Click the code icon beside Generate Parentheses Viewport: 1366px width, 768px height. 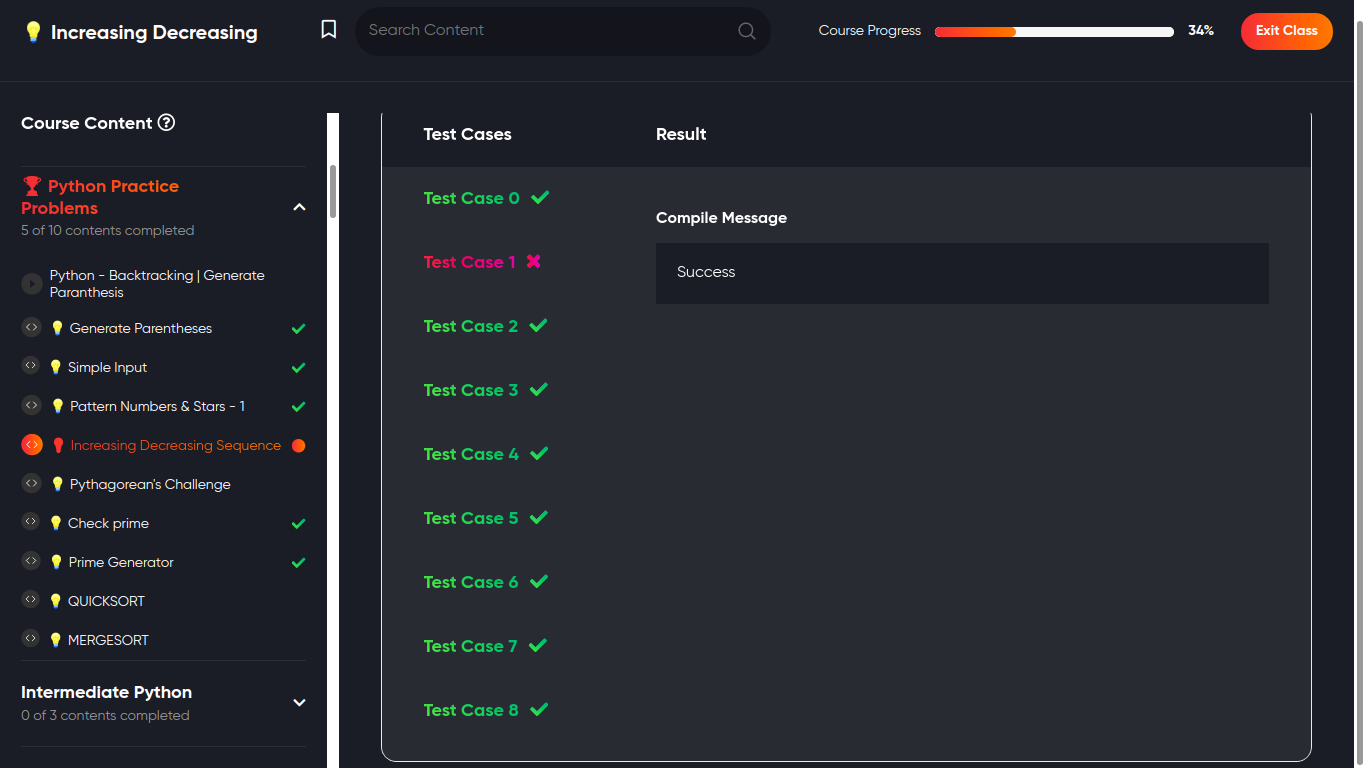(x=32, y=327)
